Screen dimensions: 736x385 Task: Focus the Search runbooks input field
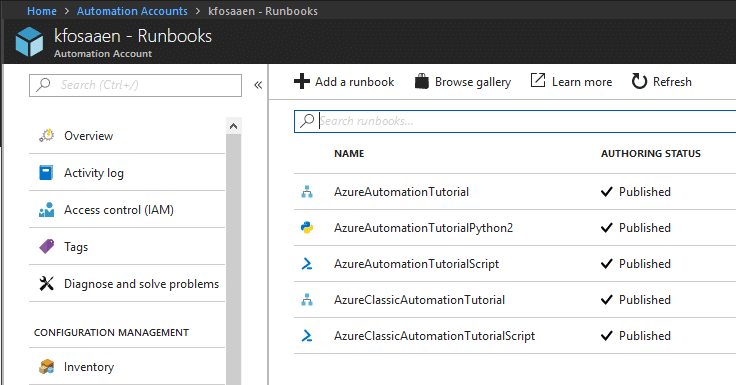[x=515, y=121]
